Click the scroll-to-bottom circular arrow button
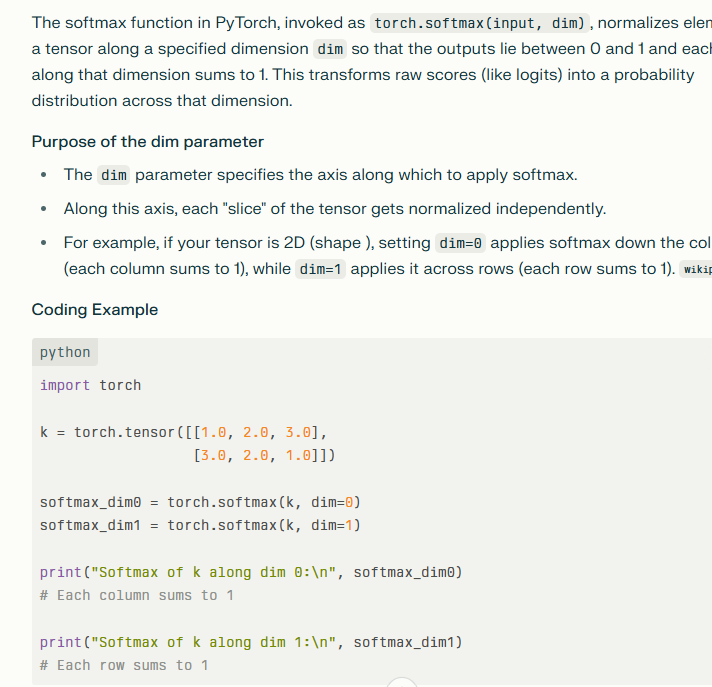Viewport: 712px width, 687px height. point(401,682)
